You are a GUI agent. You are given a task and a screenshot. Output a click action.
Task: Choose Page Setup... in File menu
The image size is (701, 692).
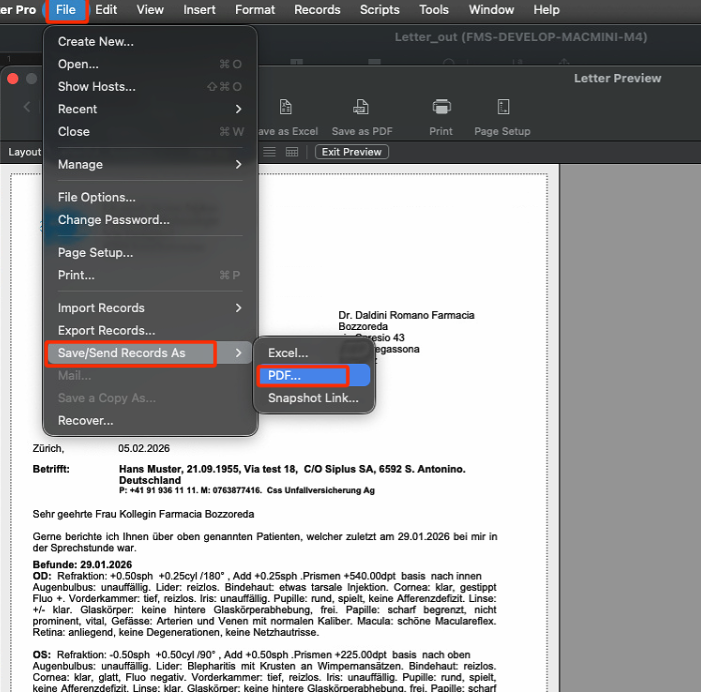point(150,253)
